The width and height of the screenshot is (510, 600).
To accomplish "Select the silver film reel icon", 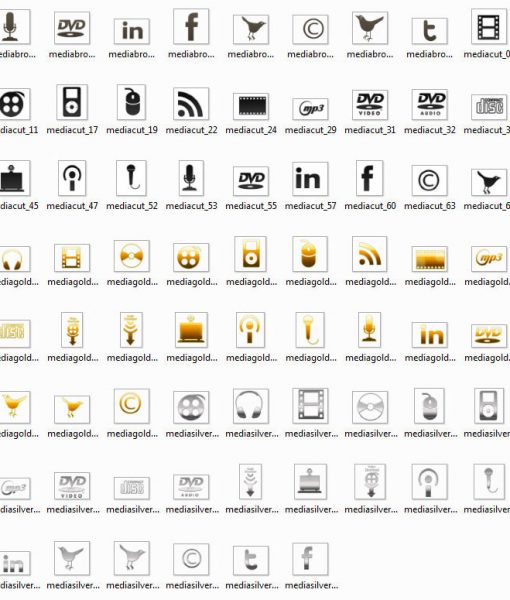I will point(191,407).
